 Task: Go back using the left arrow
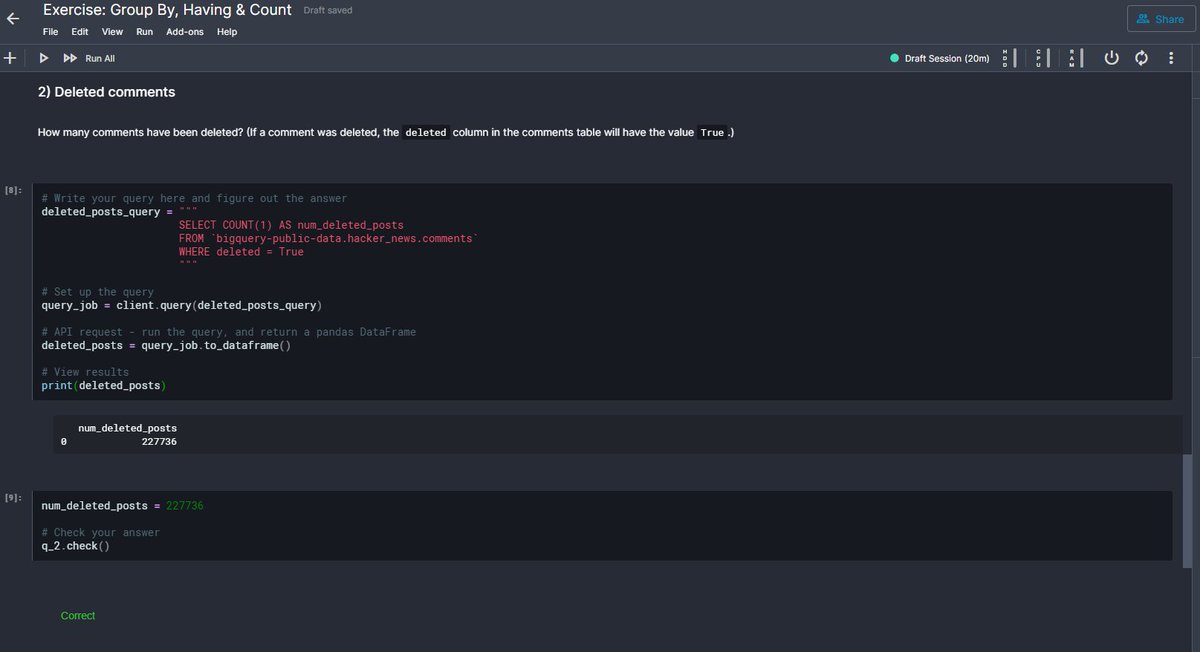click(13, 17)
